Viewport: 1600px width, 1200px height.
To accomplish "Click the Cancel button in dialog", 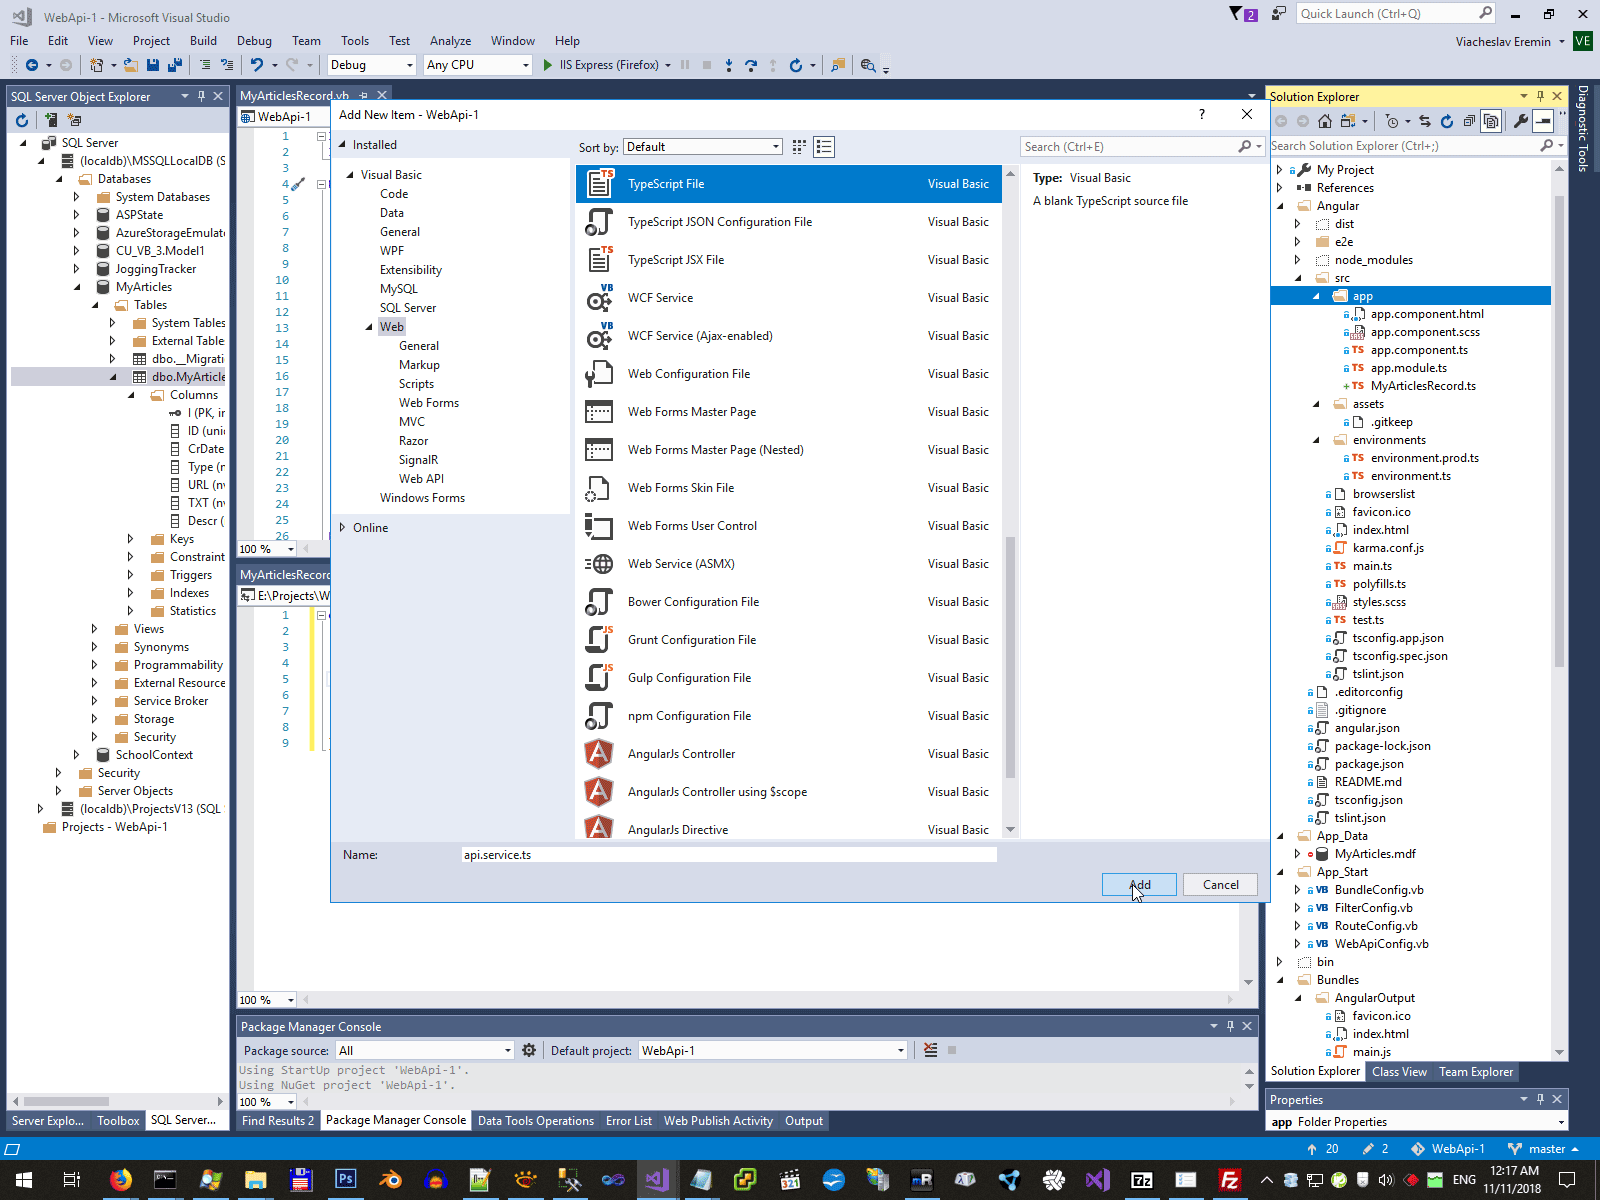I will point(1220,885).
